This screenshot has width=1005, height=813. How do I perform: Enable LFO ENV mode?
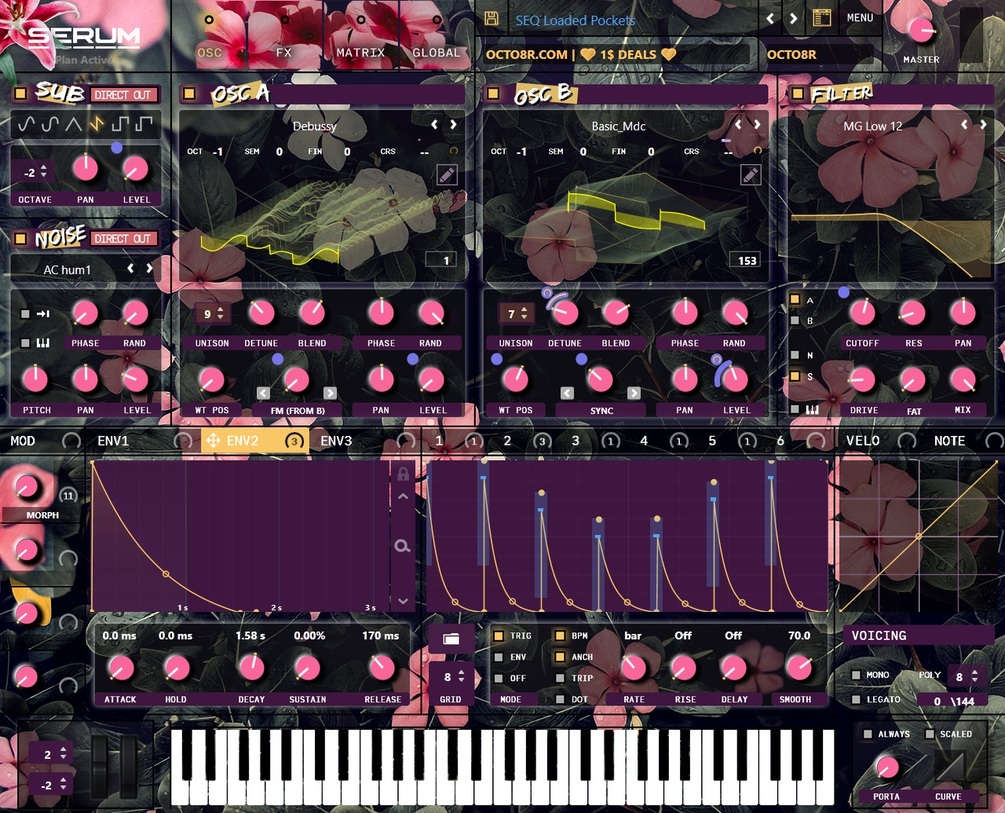pyautogui.click(x=498, y=657)
